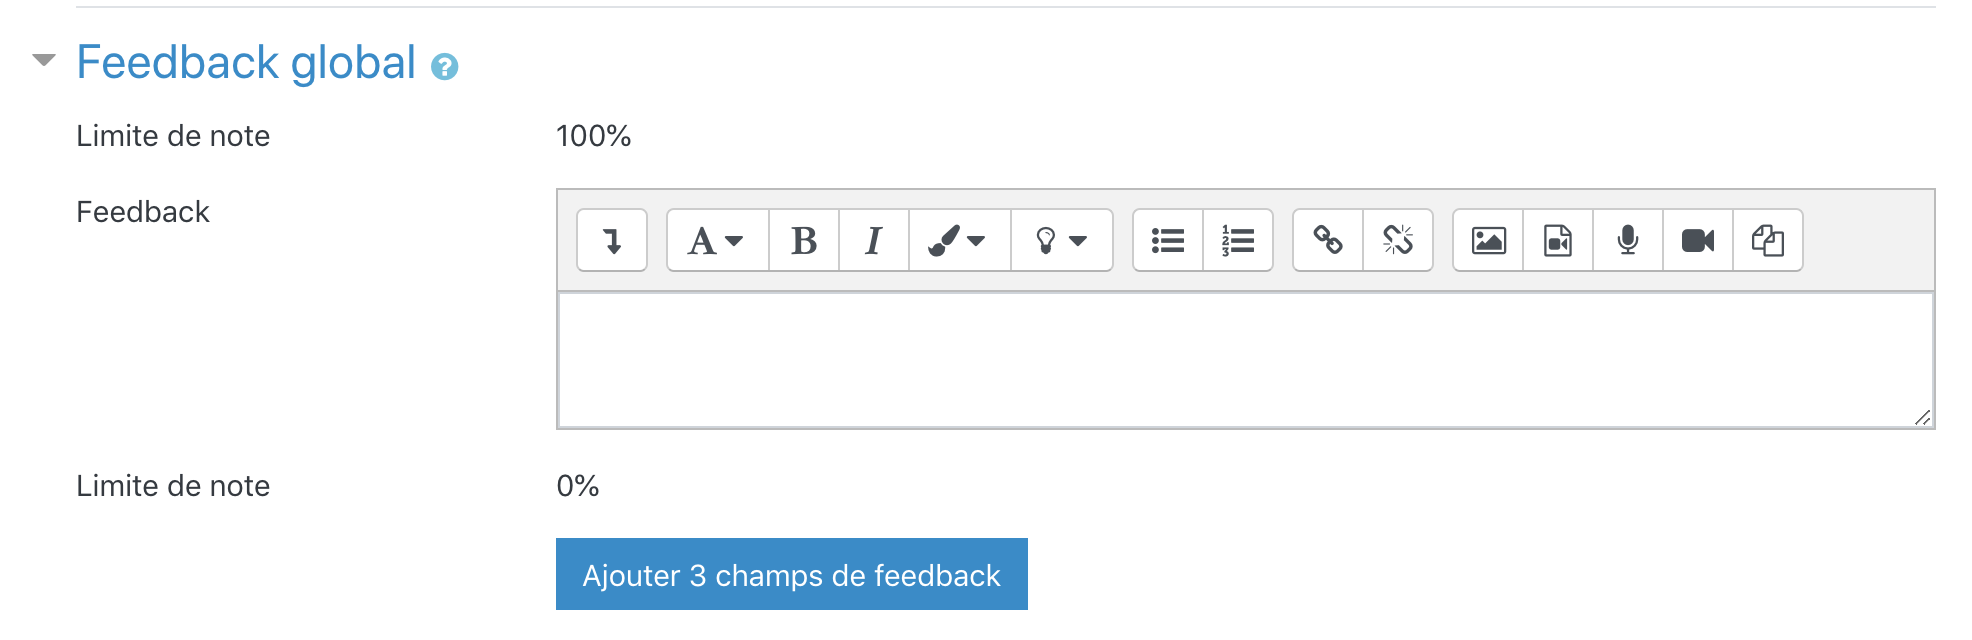
Task: Insert an unordered bullet list
Action: click(1168, 240)
